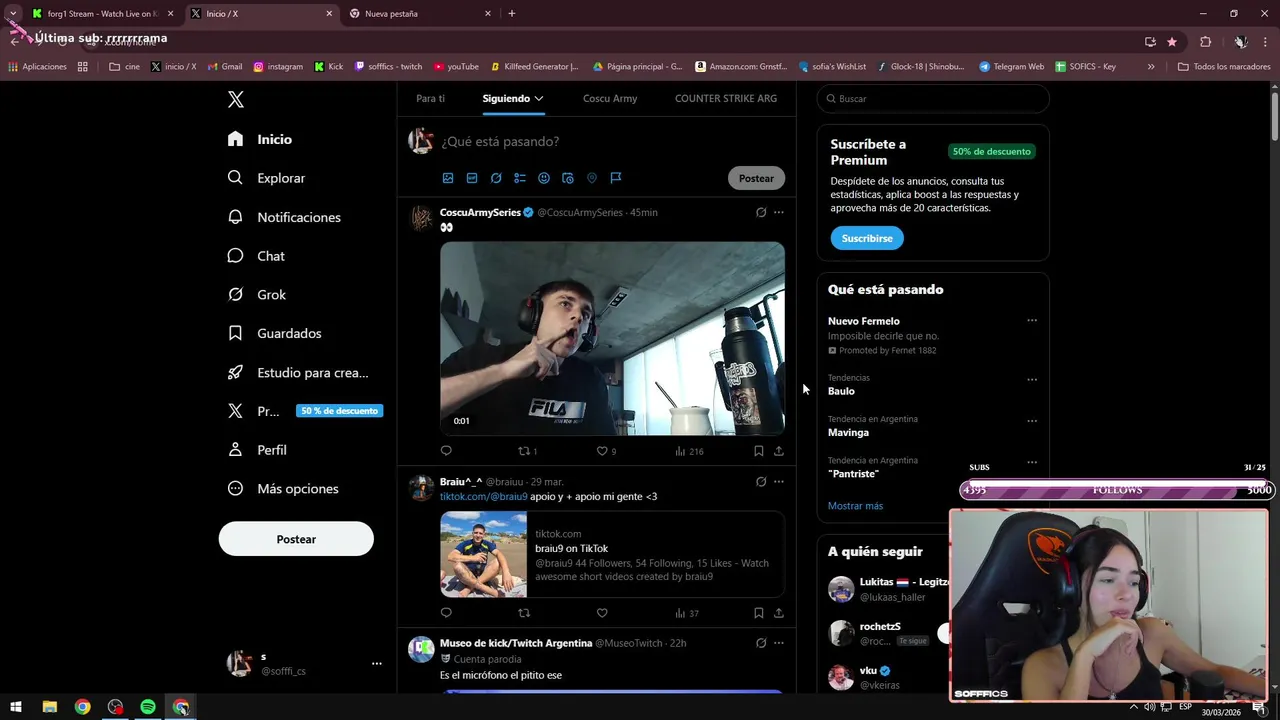Expand Todos los marcadores folder
The height and width of the screenshot is (720, 1280).
tap(1224, 67)
